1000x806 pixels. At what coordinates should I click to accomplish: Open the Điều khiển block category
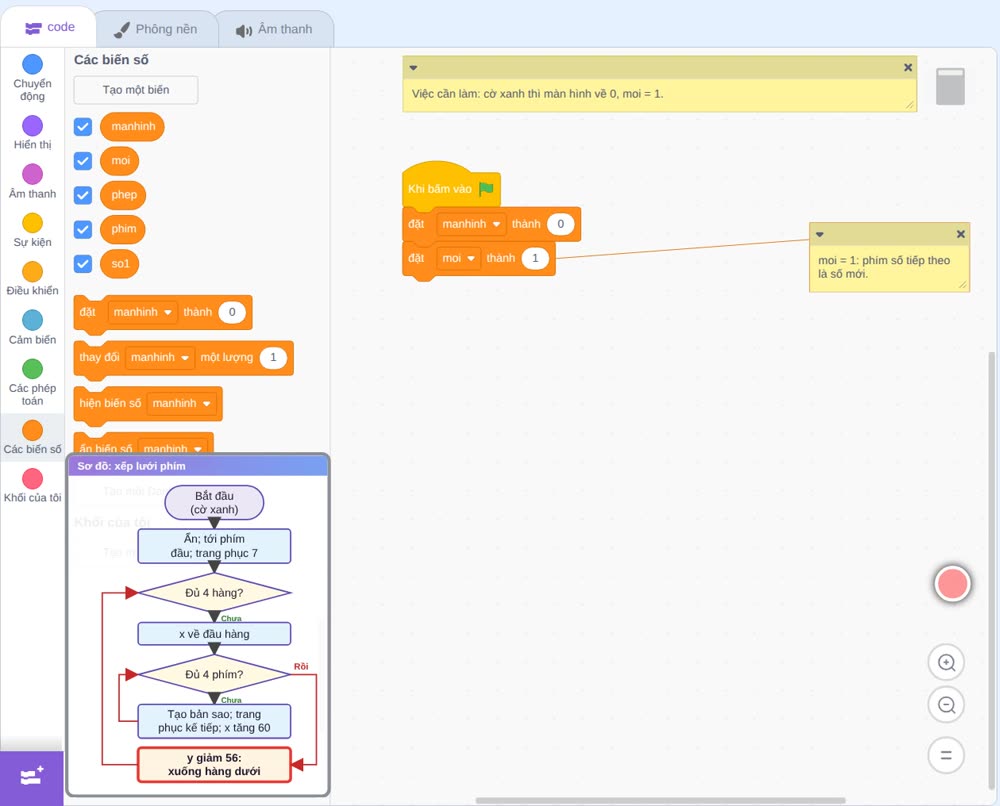click(x=33, y=279)
